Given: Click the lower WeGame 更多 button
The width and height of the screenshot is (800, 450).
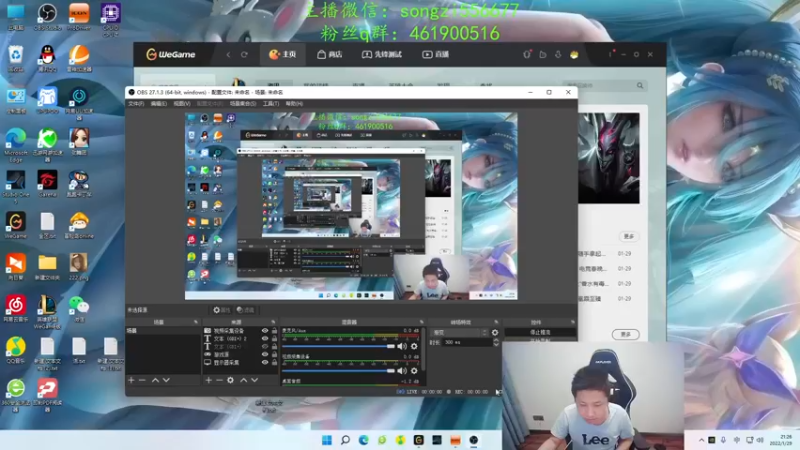Looking at the screenshot, I should click(626, 335).
